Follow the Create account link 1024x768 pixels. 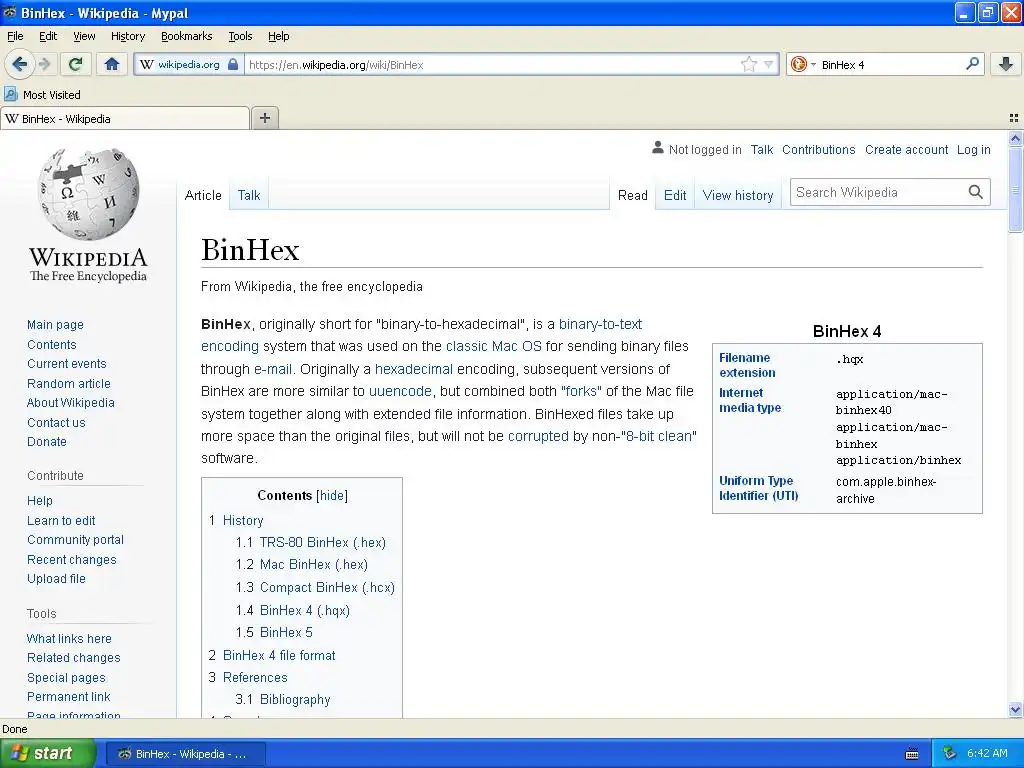coord(906,150)
